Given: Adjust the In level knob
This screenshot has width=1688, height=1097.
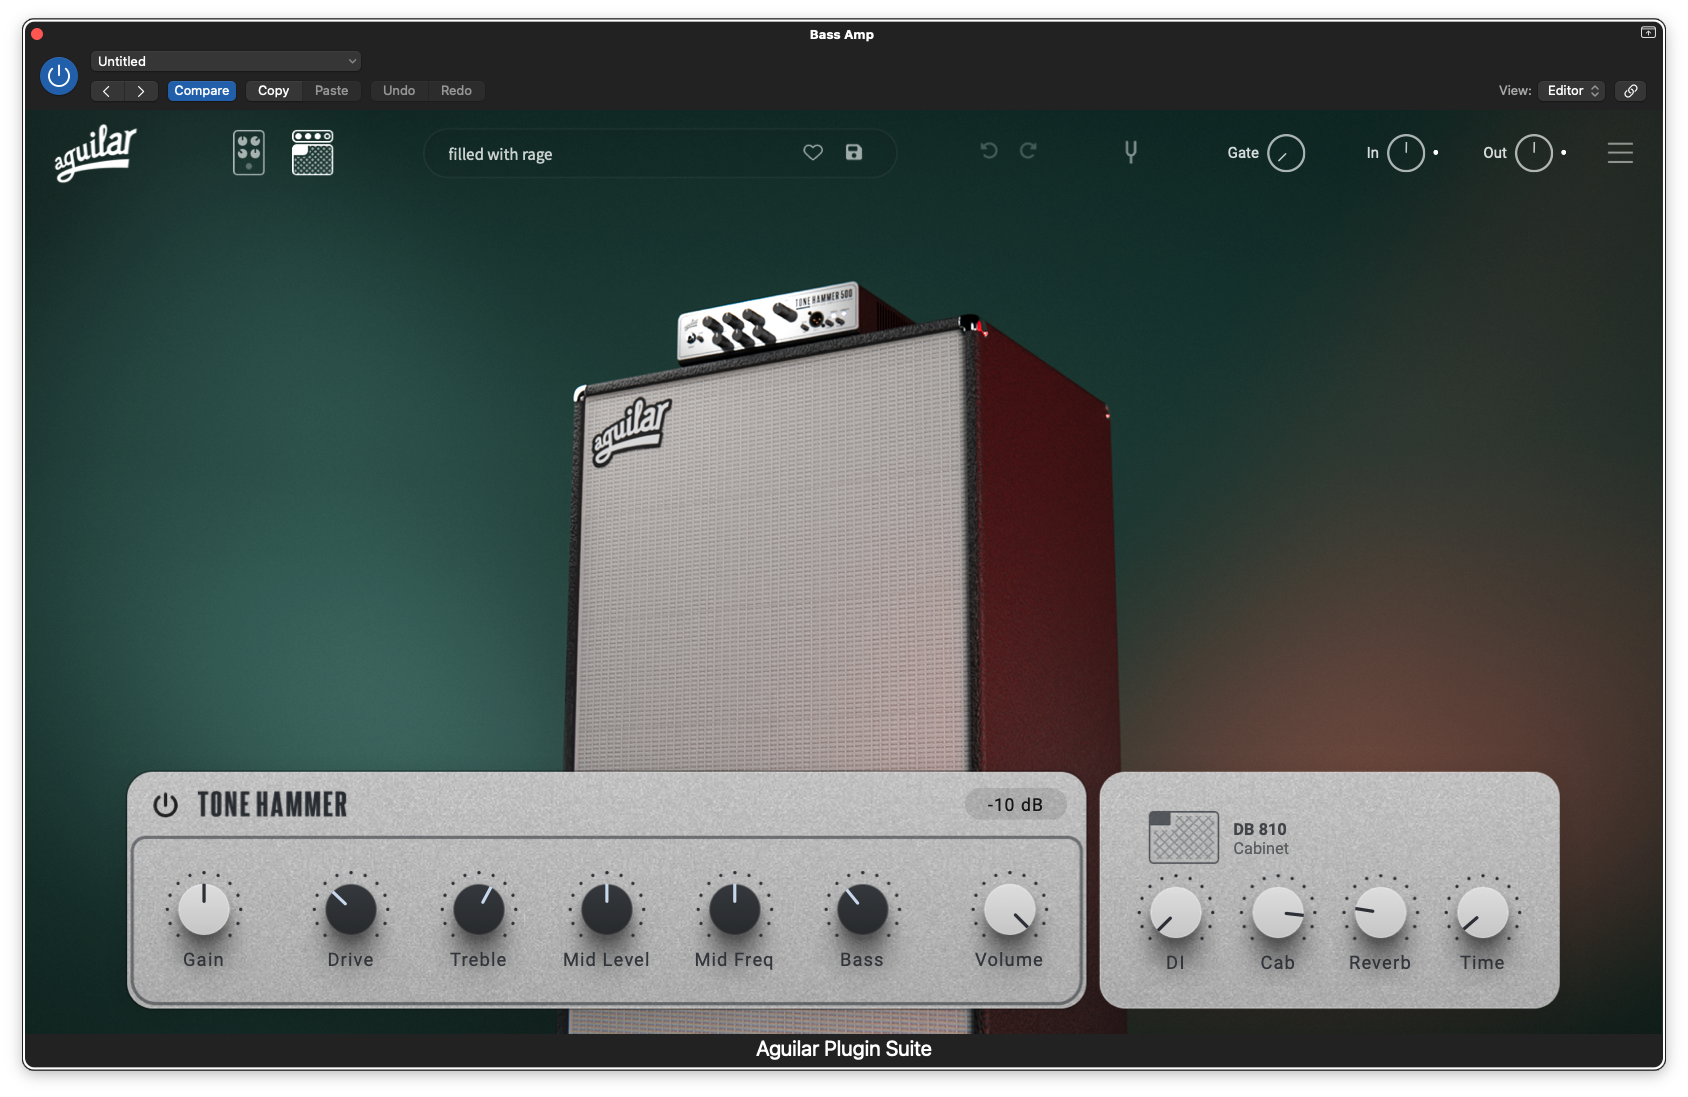Looking at the screenshot, I should (x=1406, y=153).
